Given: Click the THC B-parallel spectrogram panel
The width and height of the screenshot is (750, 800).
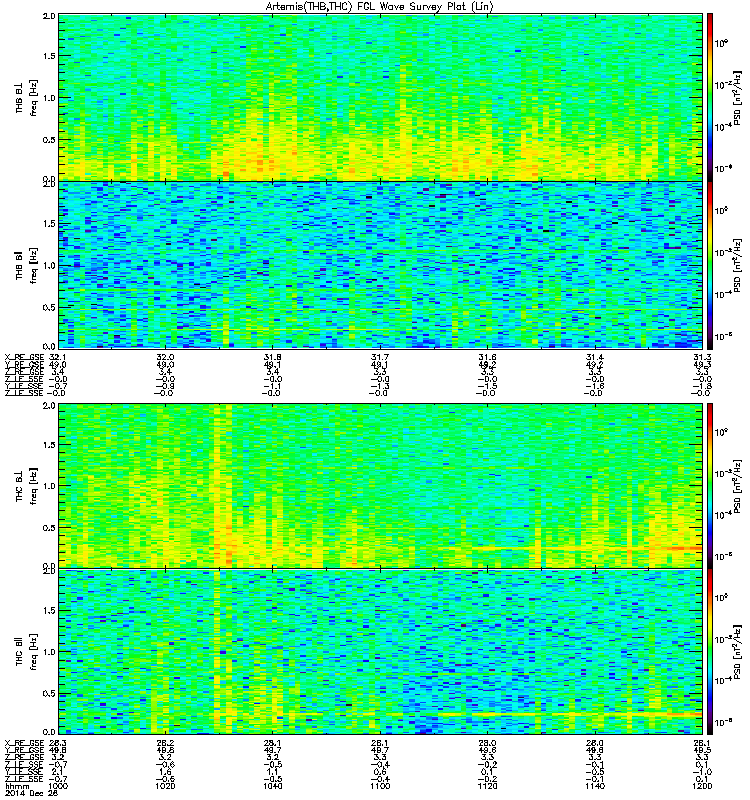Looking at the screenshot, I should [380, 652].
